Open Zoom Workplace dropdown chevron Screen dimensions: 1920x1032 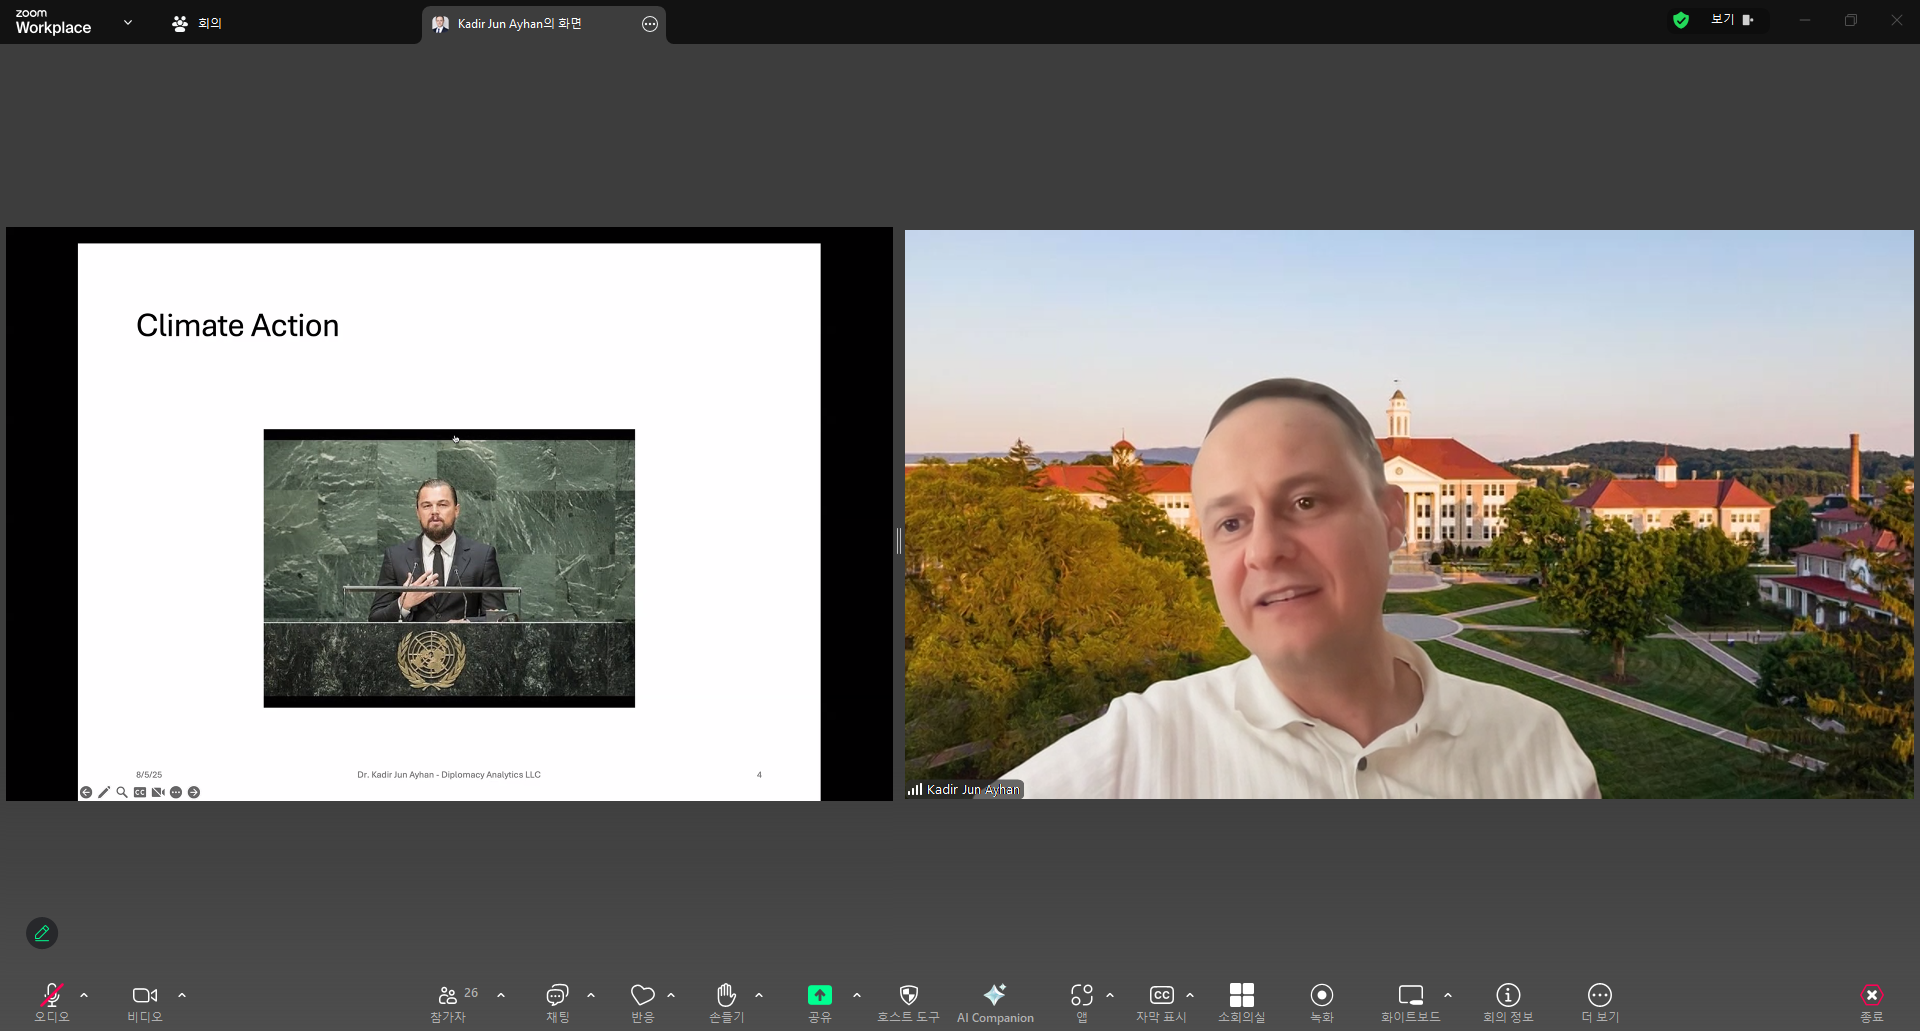(x=128, y=22)
